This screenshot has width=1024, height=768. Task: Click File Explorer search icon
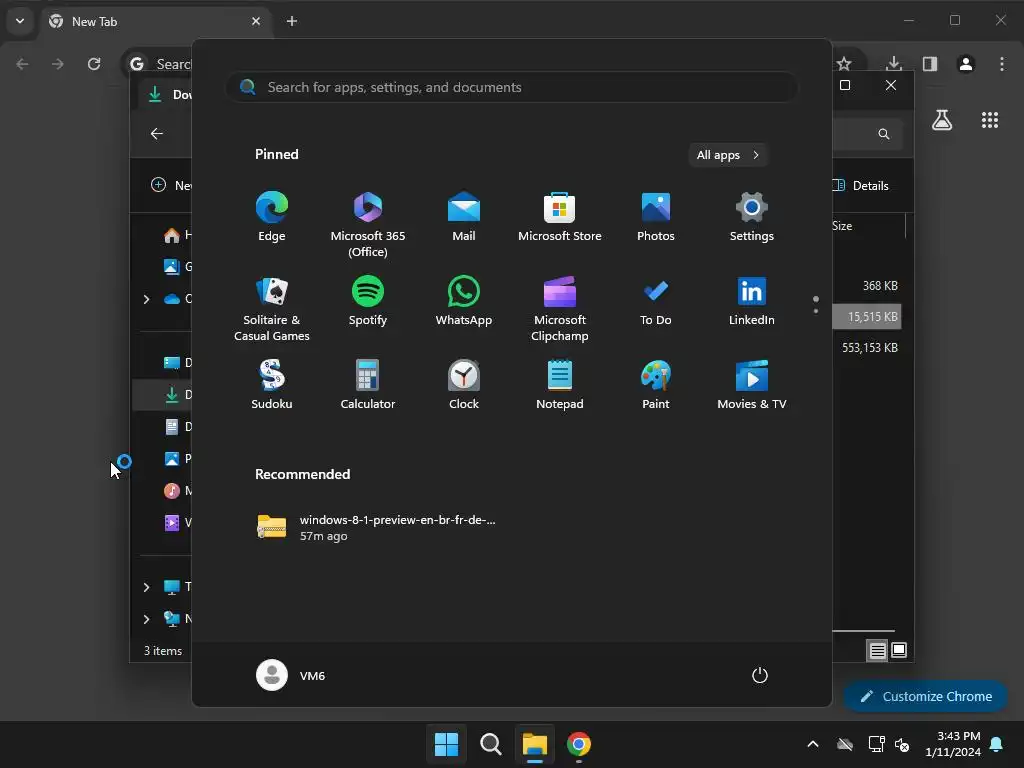coord(884,134)
